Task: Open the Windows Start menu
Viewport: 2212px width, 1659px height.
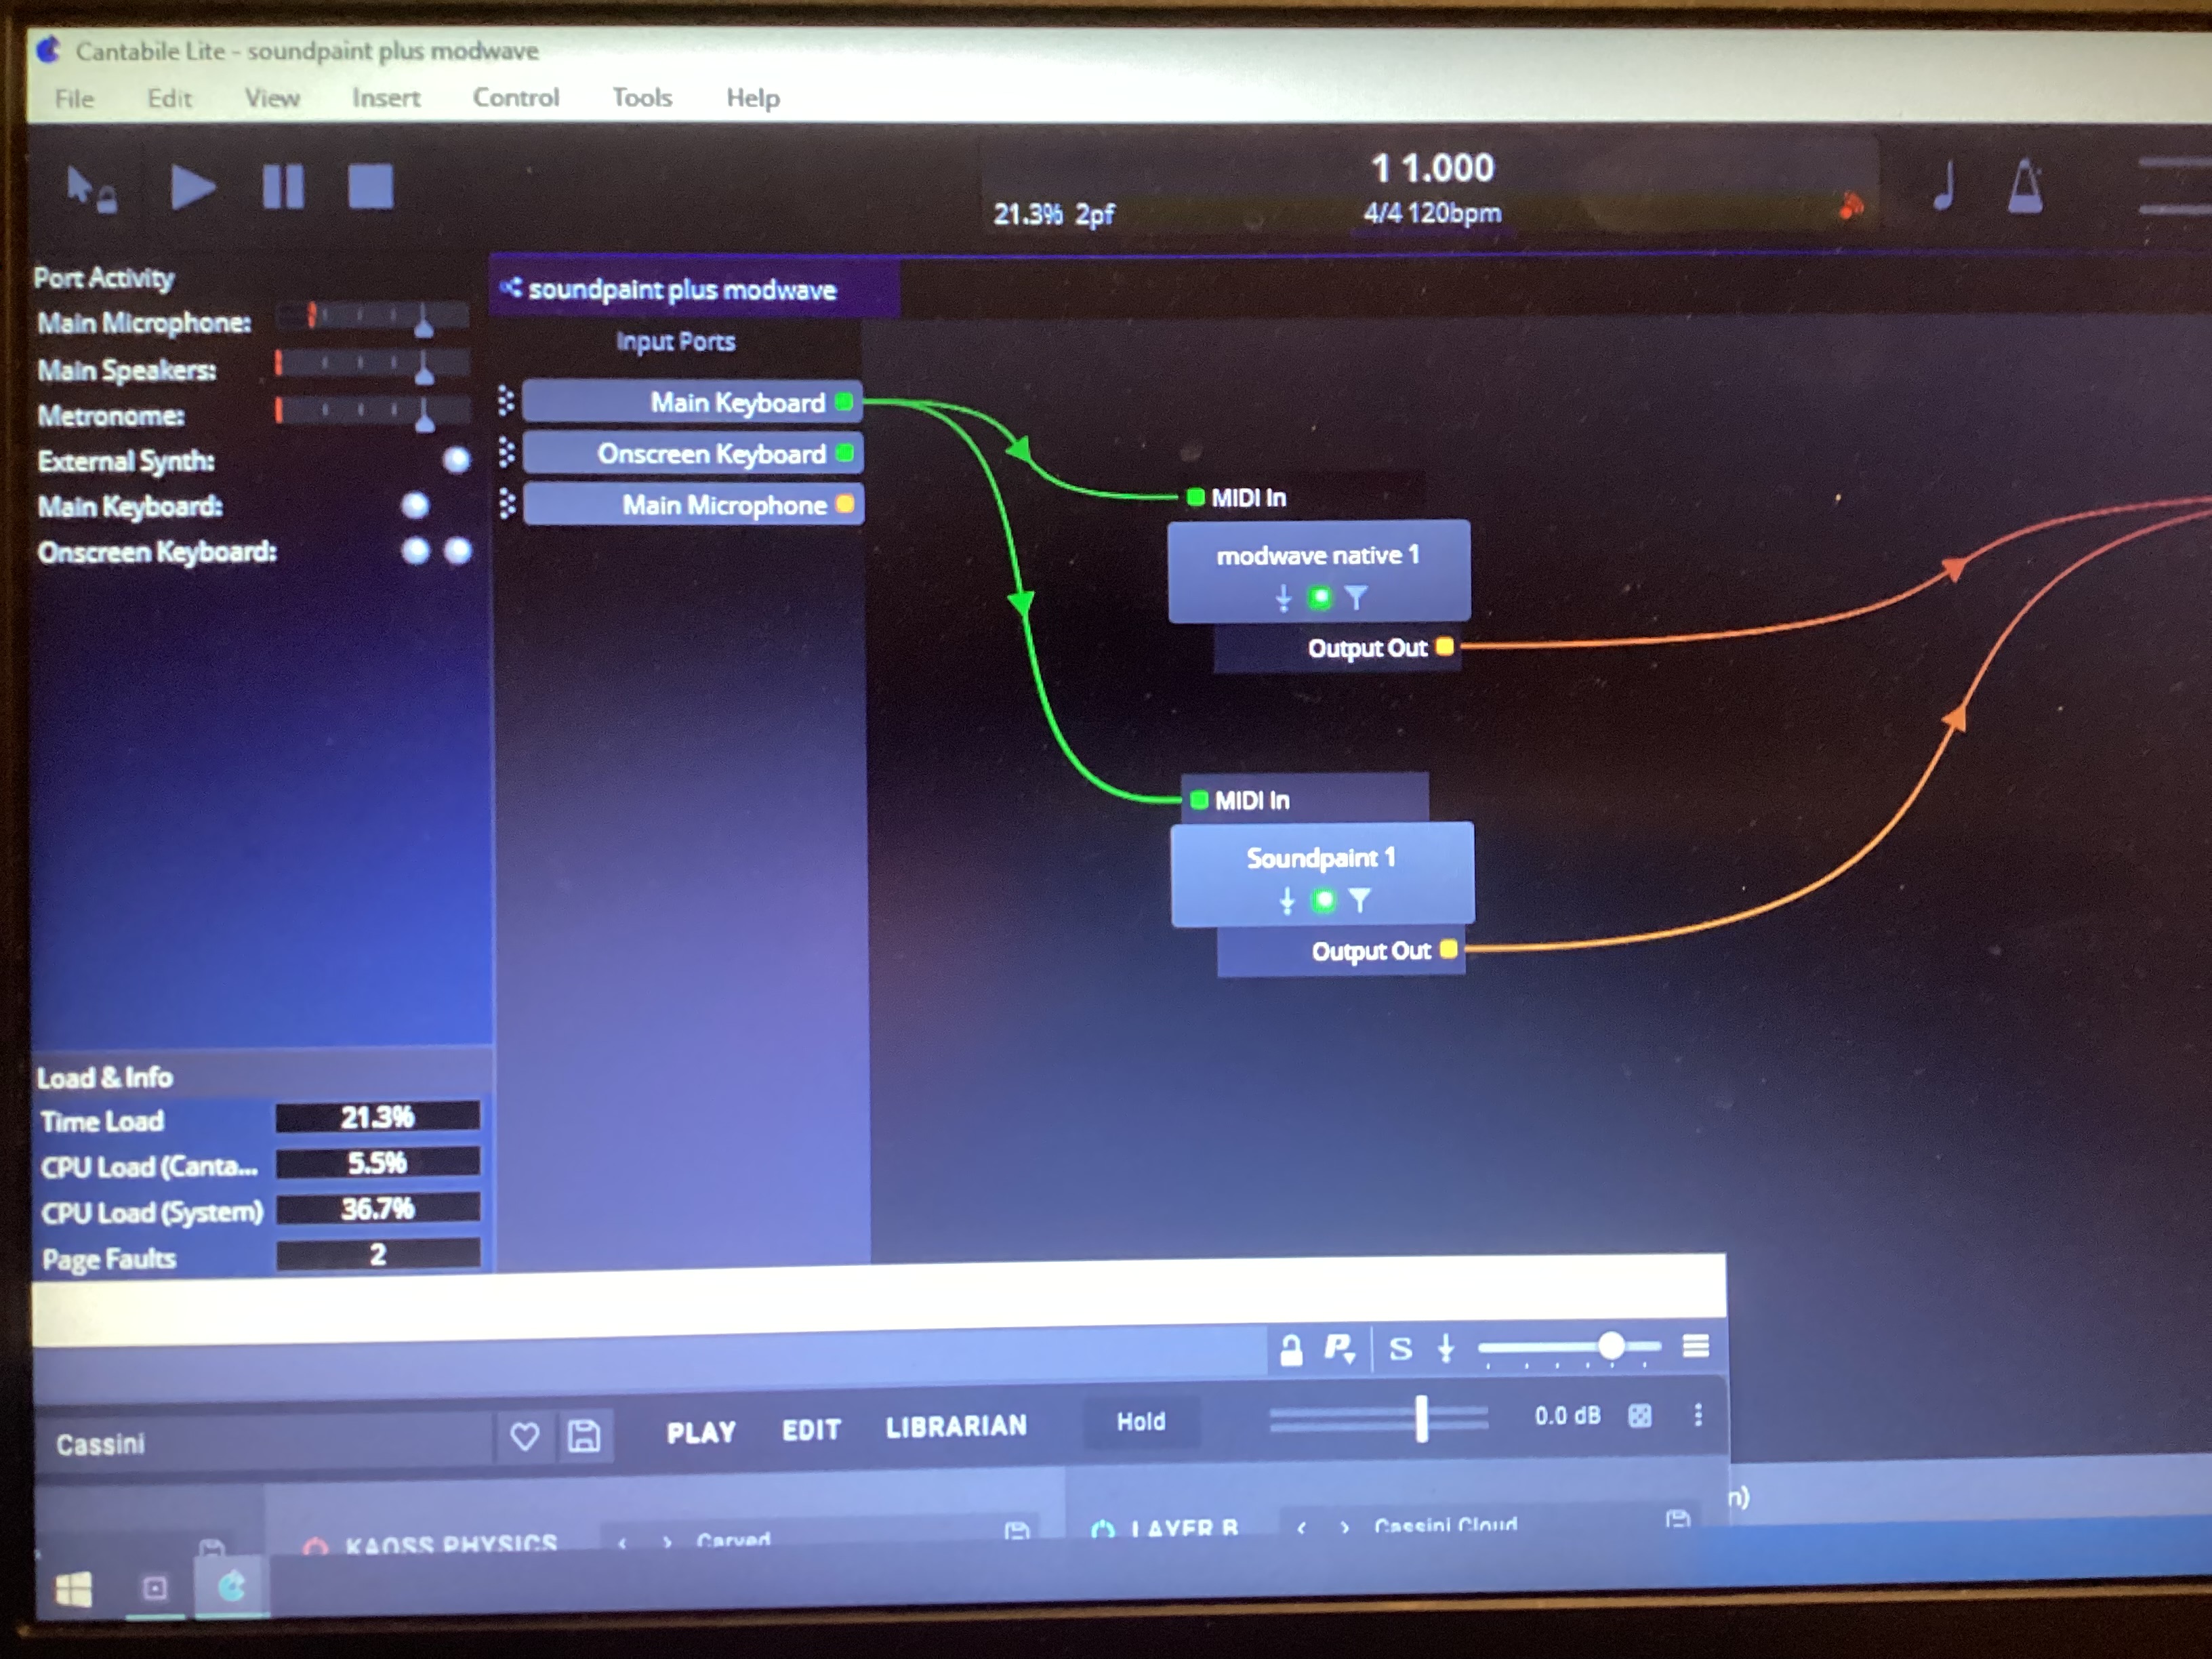Action: click(72, 1589)
